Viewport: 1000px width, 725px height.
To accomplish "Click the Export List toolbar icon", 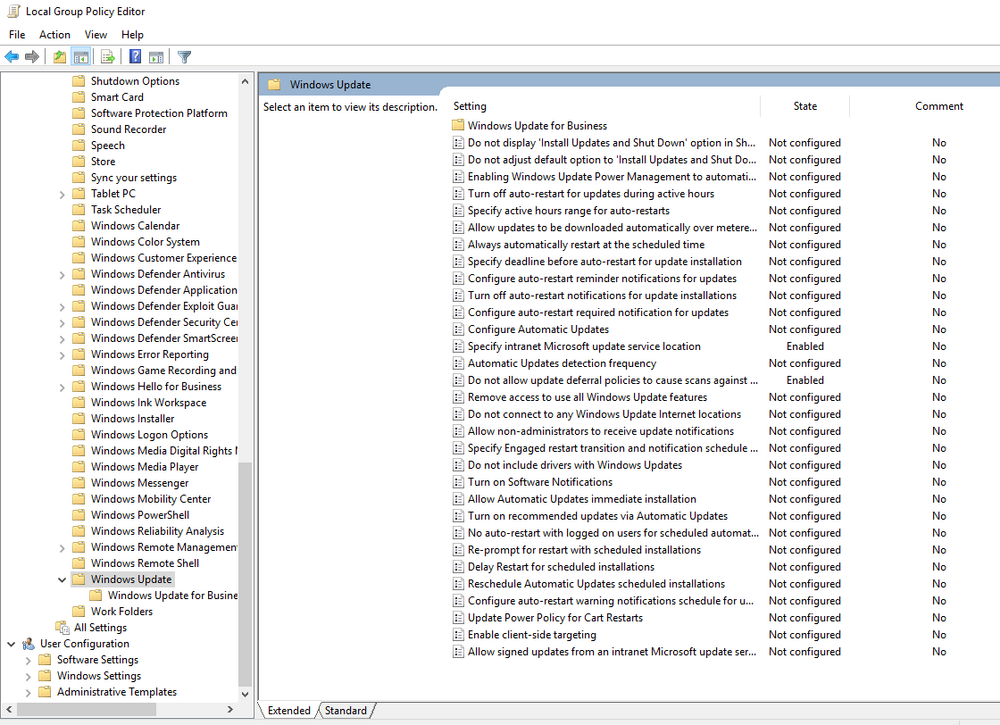I will click(x=108, y=57).
